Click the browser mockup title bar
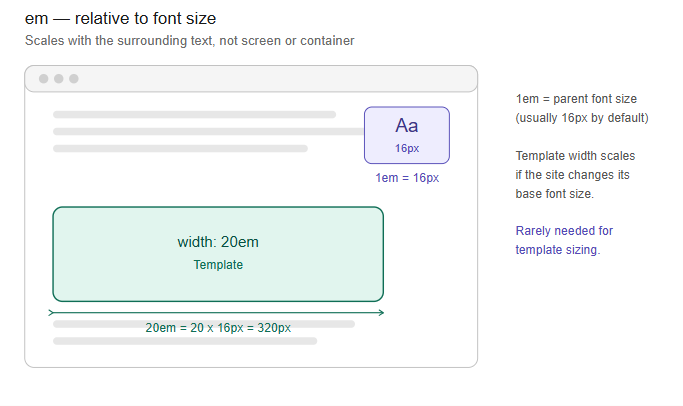Screen dimensions: 683x406 click(x=251, y=79)
